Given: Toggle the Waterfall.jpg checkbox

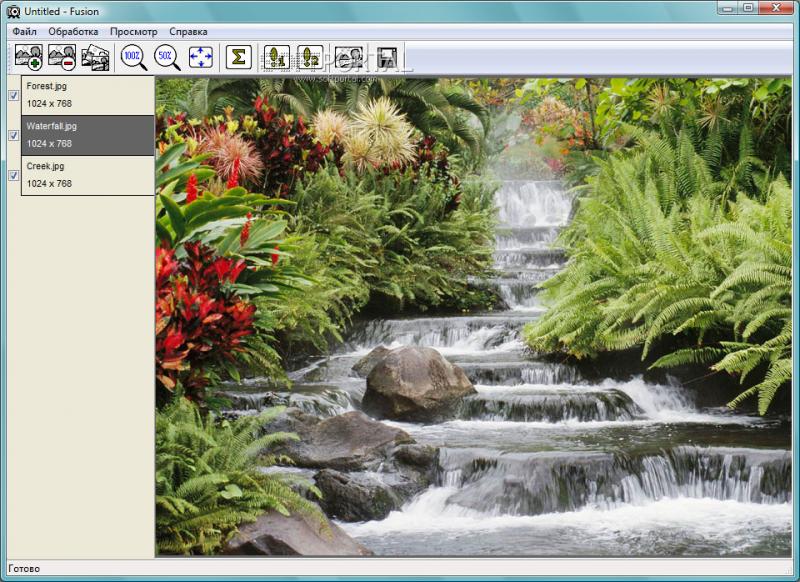Looking at the screenshot, I should click(14, 135).
